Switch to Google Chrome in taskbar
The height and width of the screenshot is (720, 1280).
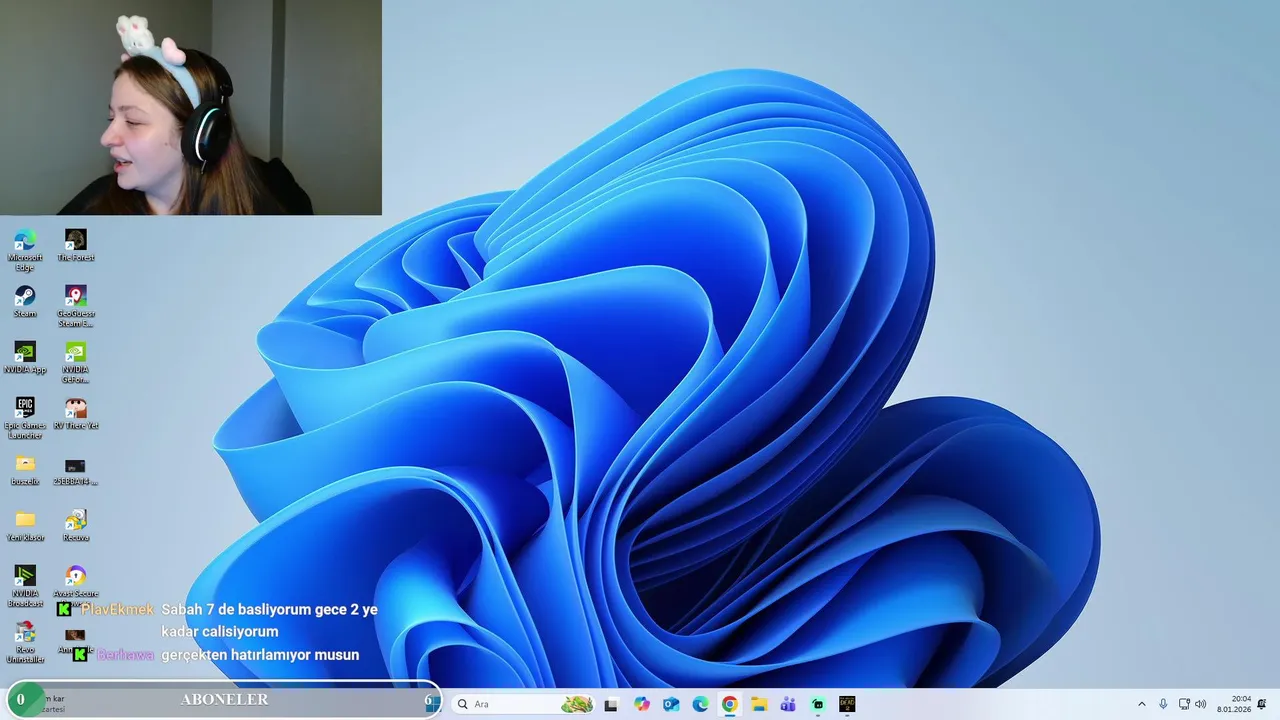(730, 704)
